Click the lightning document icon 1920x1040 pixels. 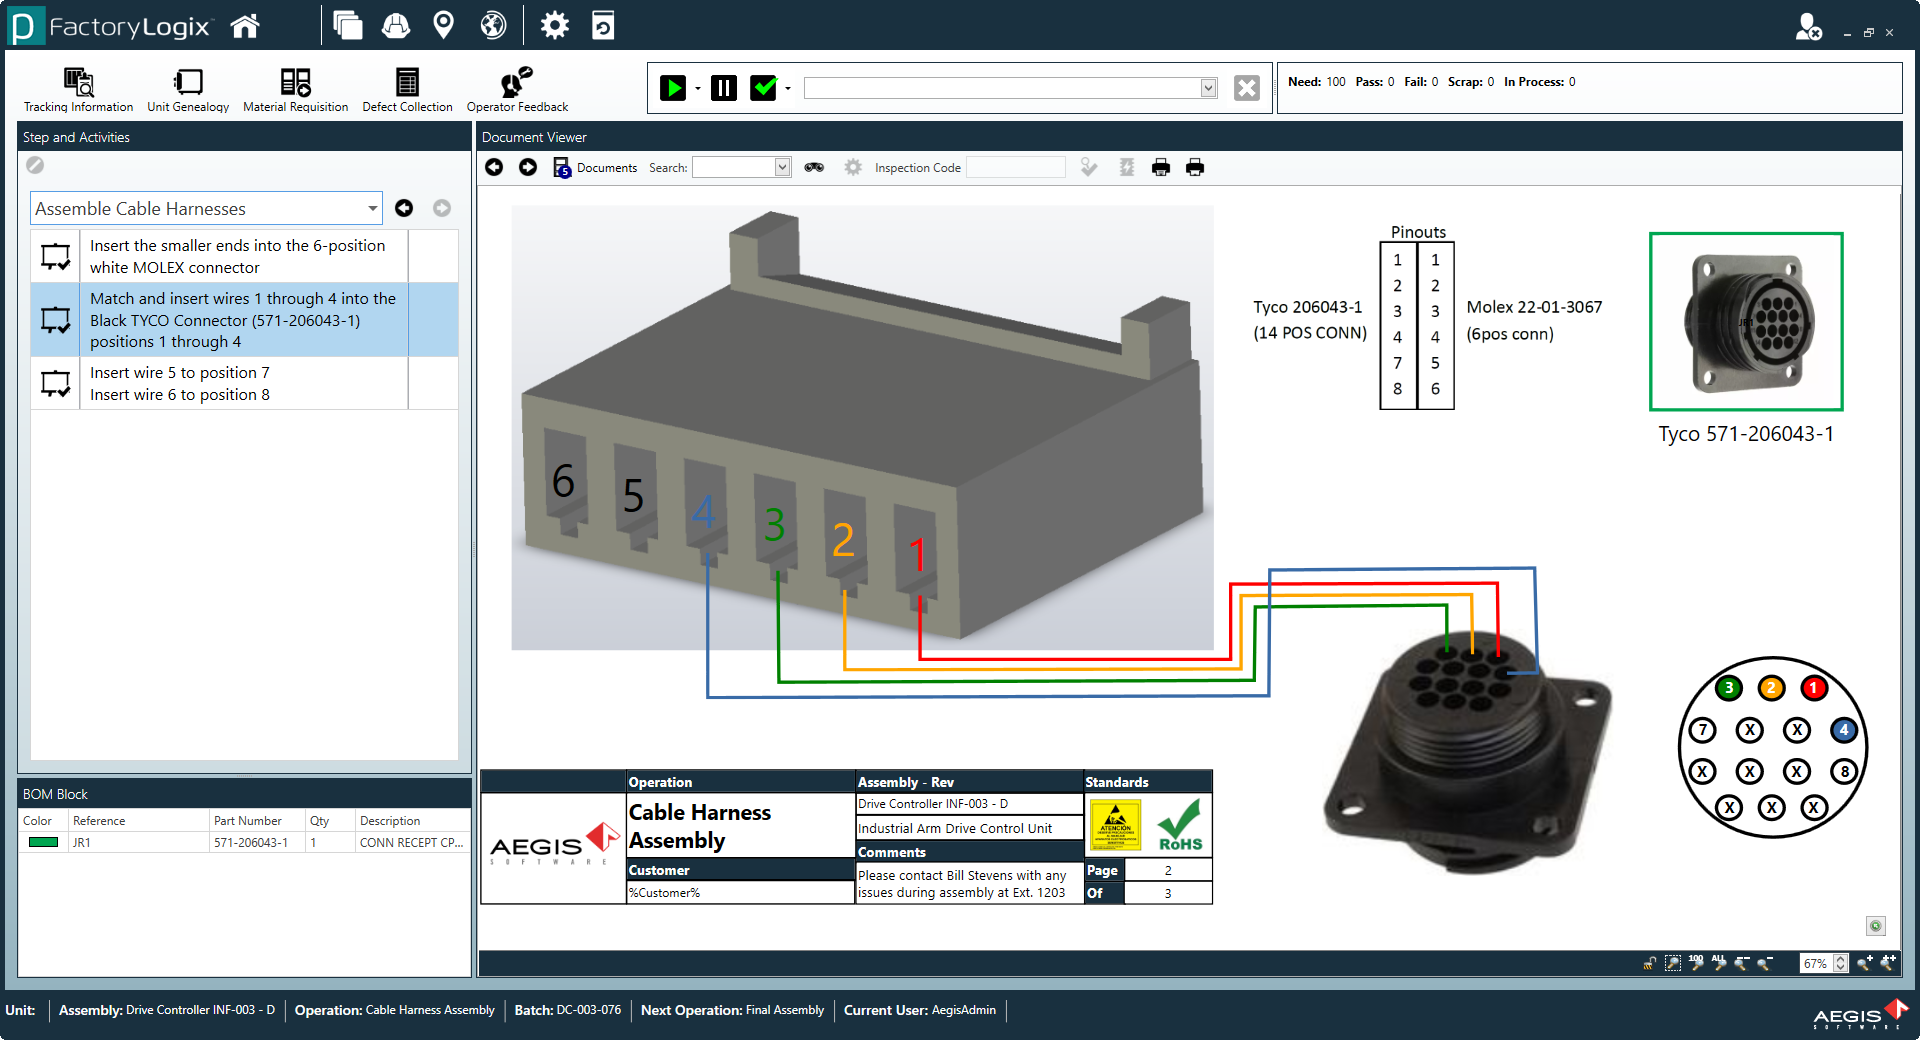tap(1127, 167)
